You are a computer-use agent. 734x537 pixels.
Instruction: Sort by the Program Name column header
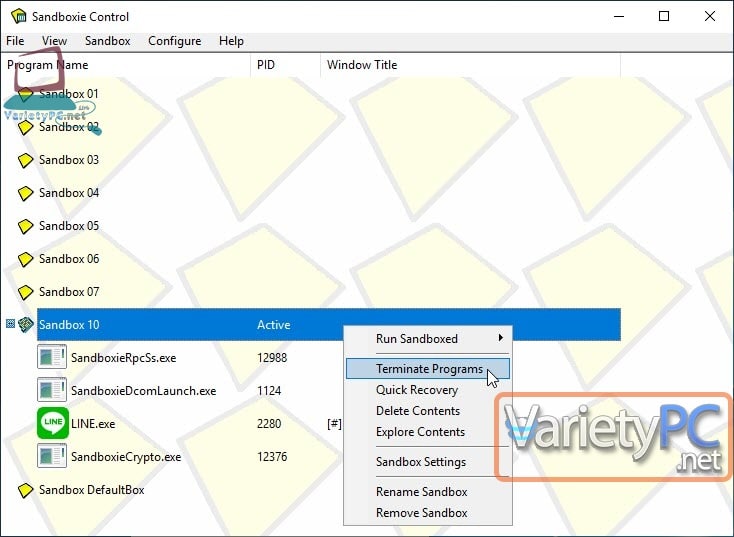tap(125, 65)
